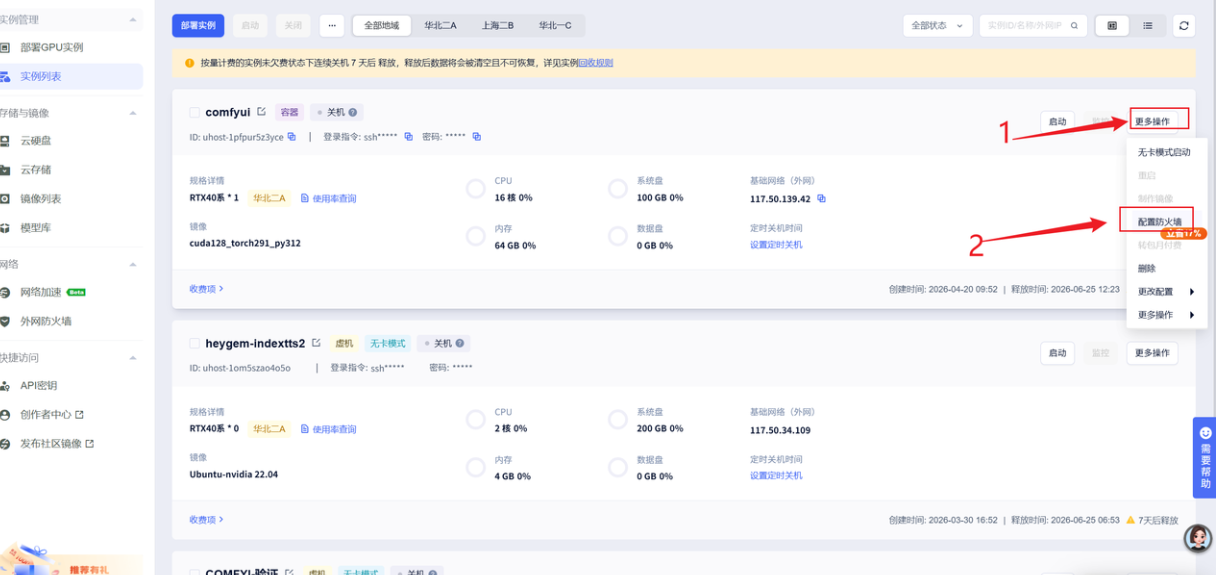Click the 无卡模式 tag on heygem-indextts2
Image resolution: width=1216 pixels, height=575 pixels.
[x=387, y=343]
